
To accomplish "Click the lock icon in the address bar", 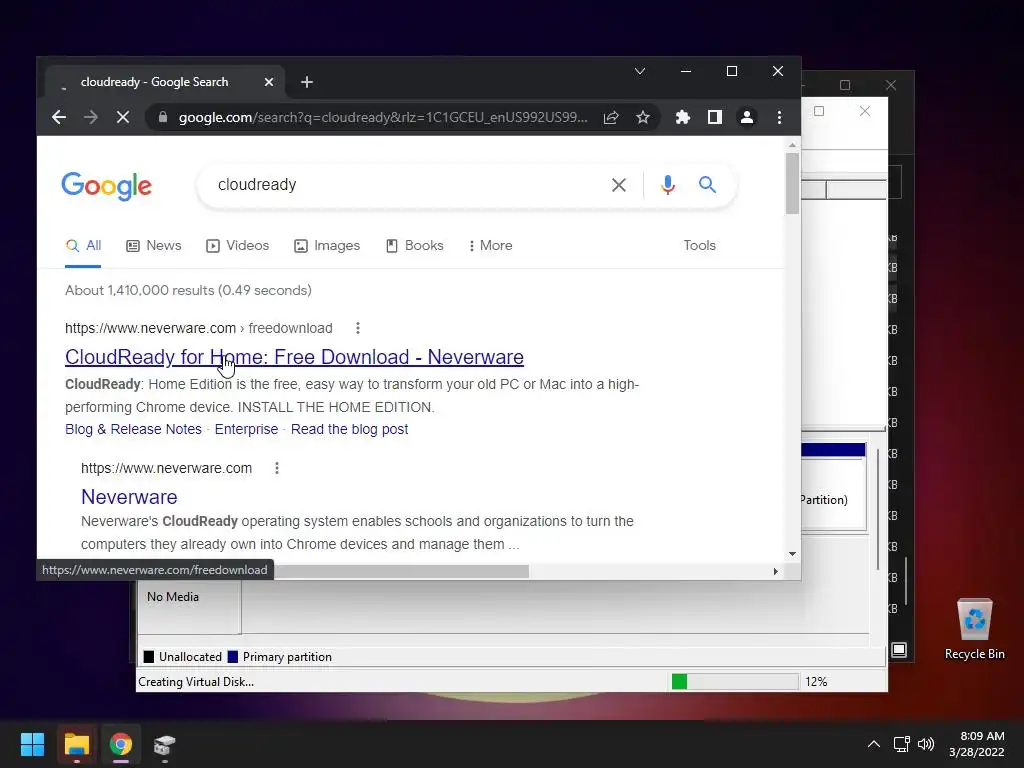I will [x=163, y=118].
